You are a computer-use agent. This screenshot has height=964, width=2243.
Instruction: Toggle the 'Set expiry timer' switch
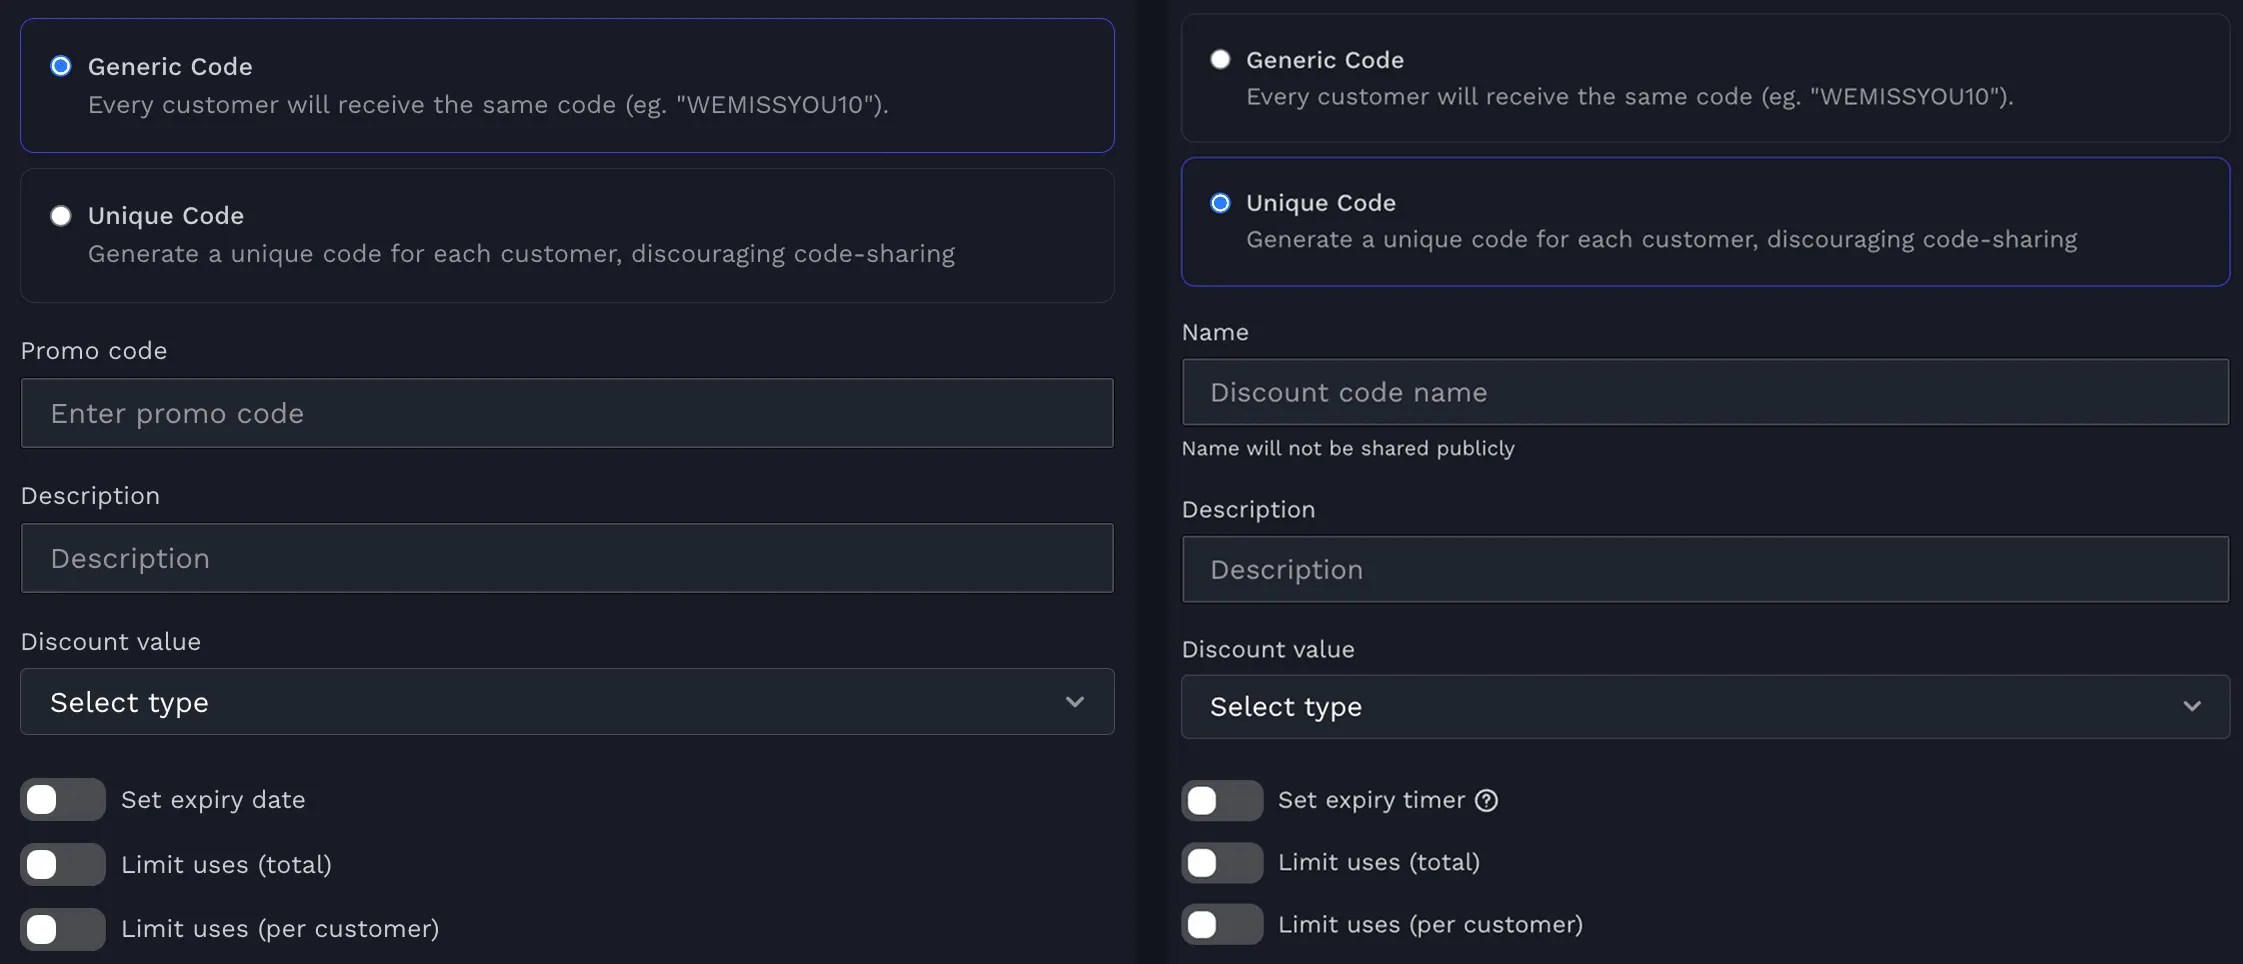pyautogui.click(x=1222, y=801)
